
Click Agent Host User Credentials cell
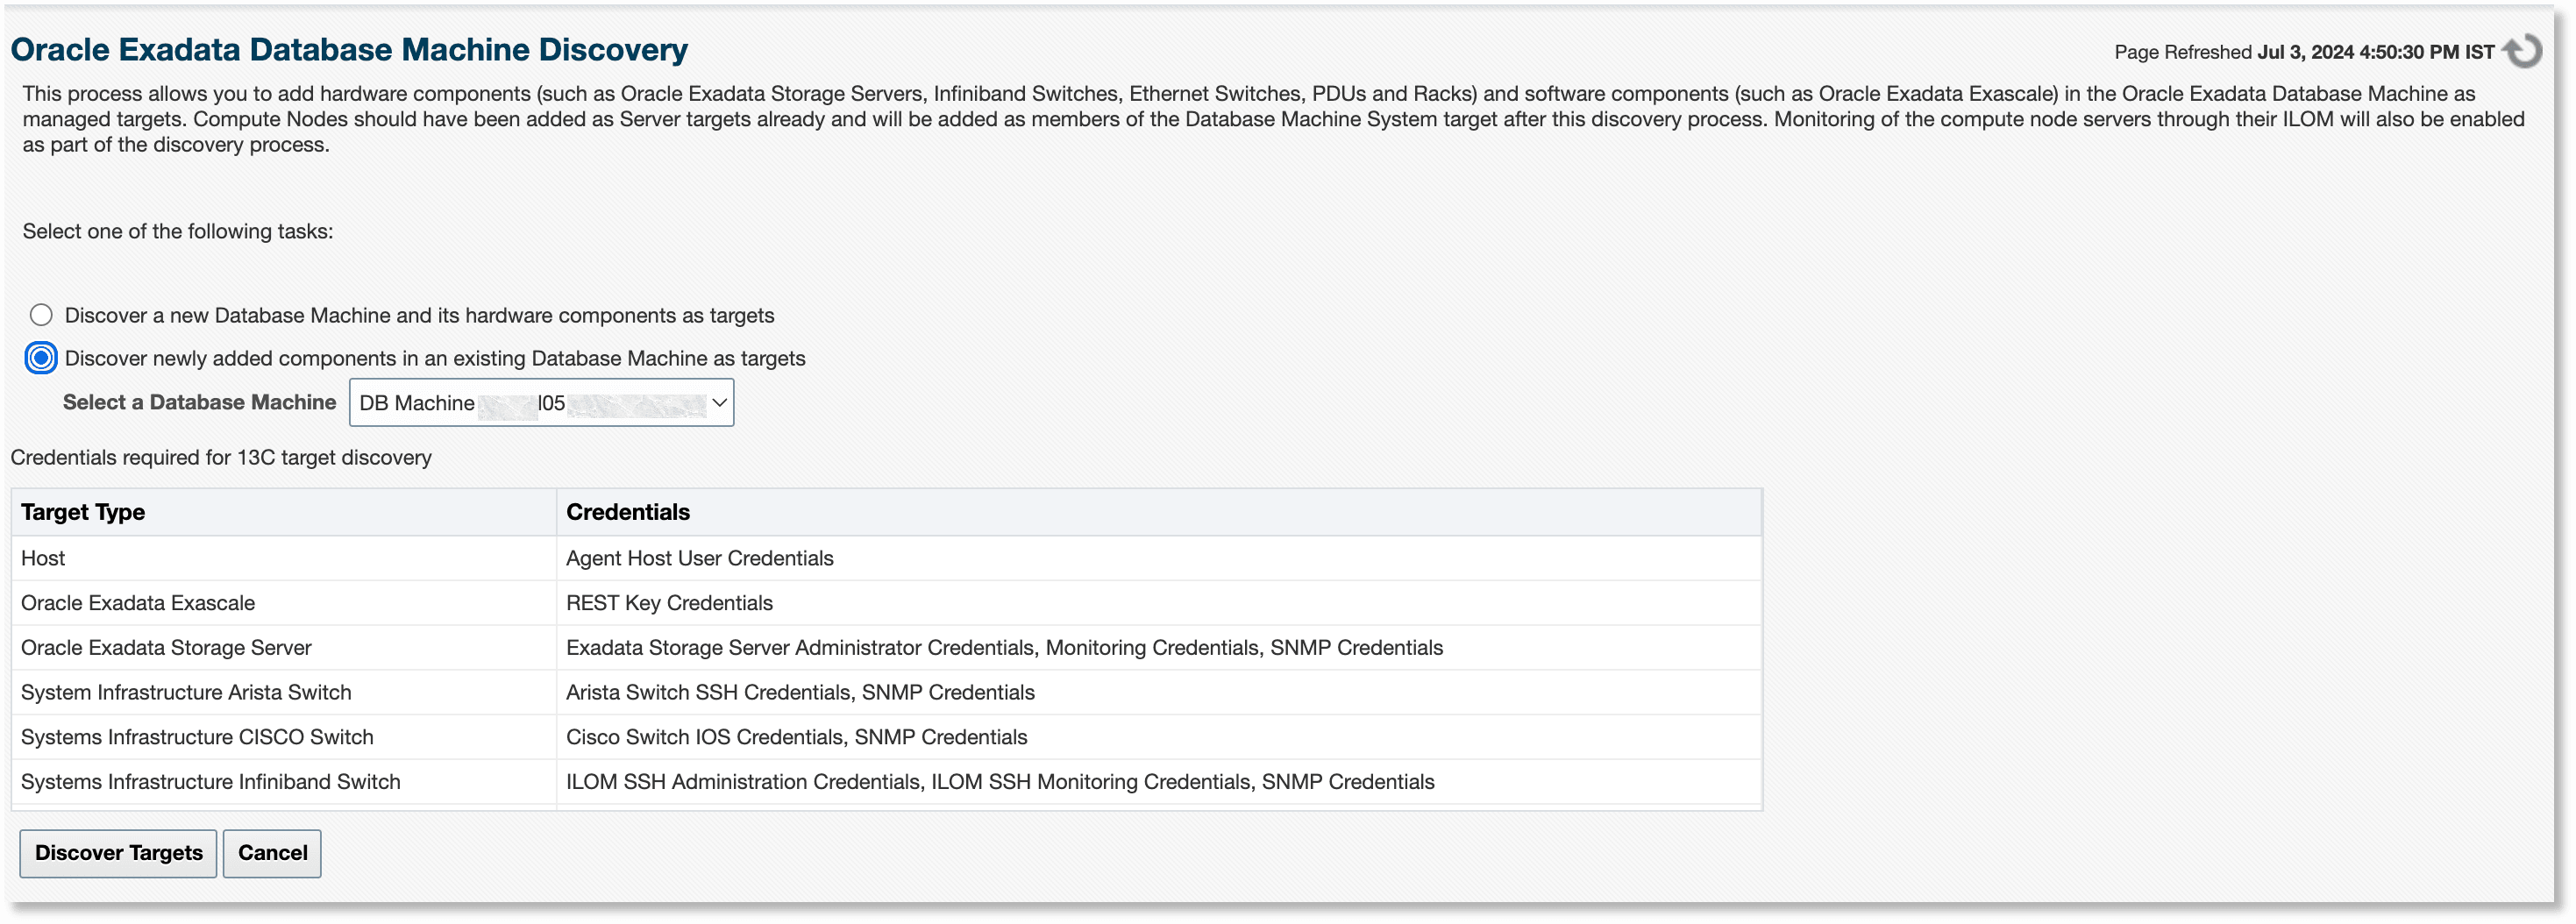coord(700,558)
